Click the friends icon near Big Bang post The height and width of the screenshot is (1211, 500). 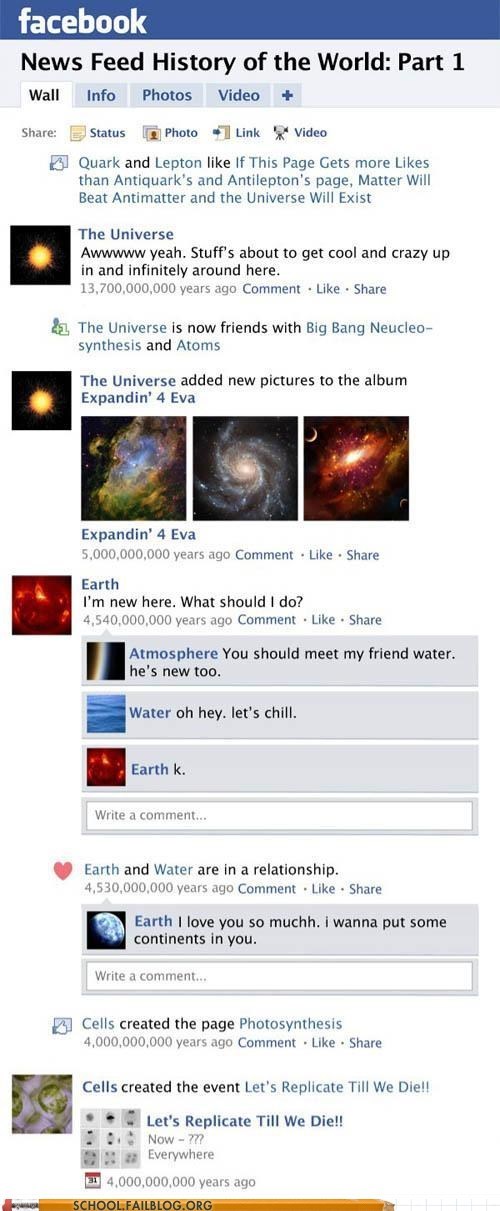(60, 327)
